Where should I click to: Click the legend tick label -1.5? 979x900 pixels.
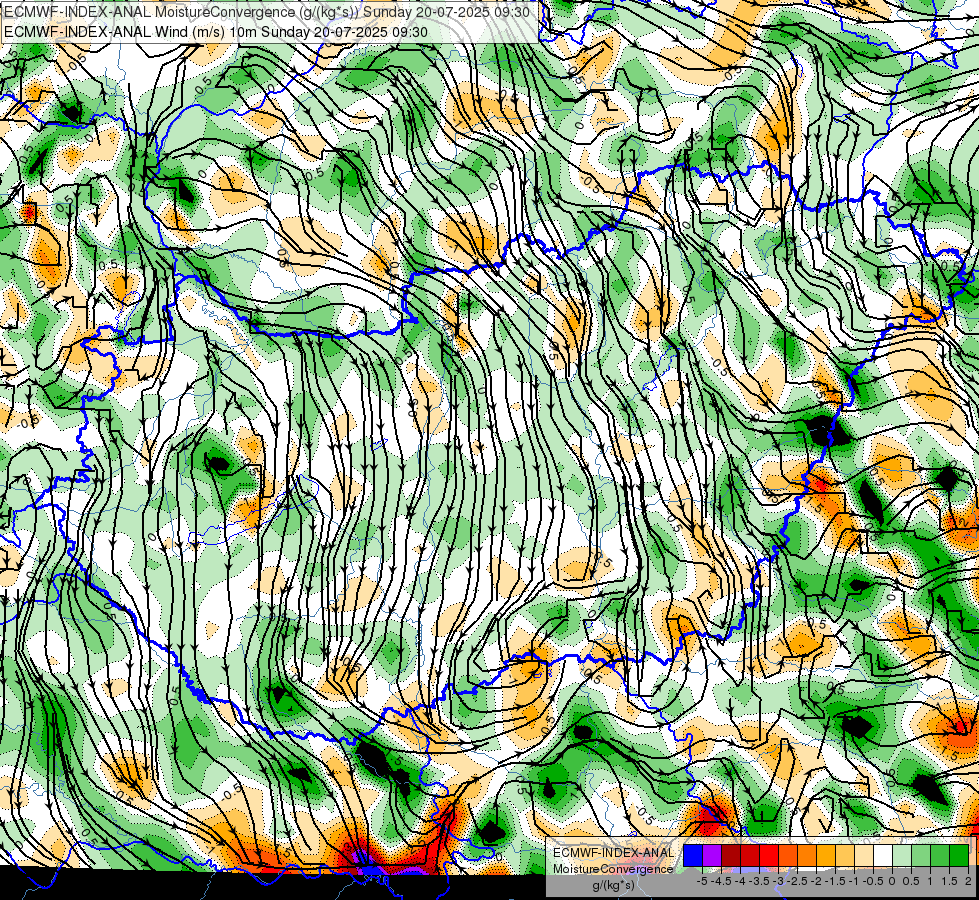[x=837, y=881]
